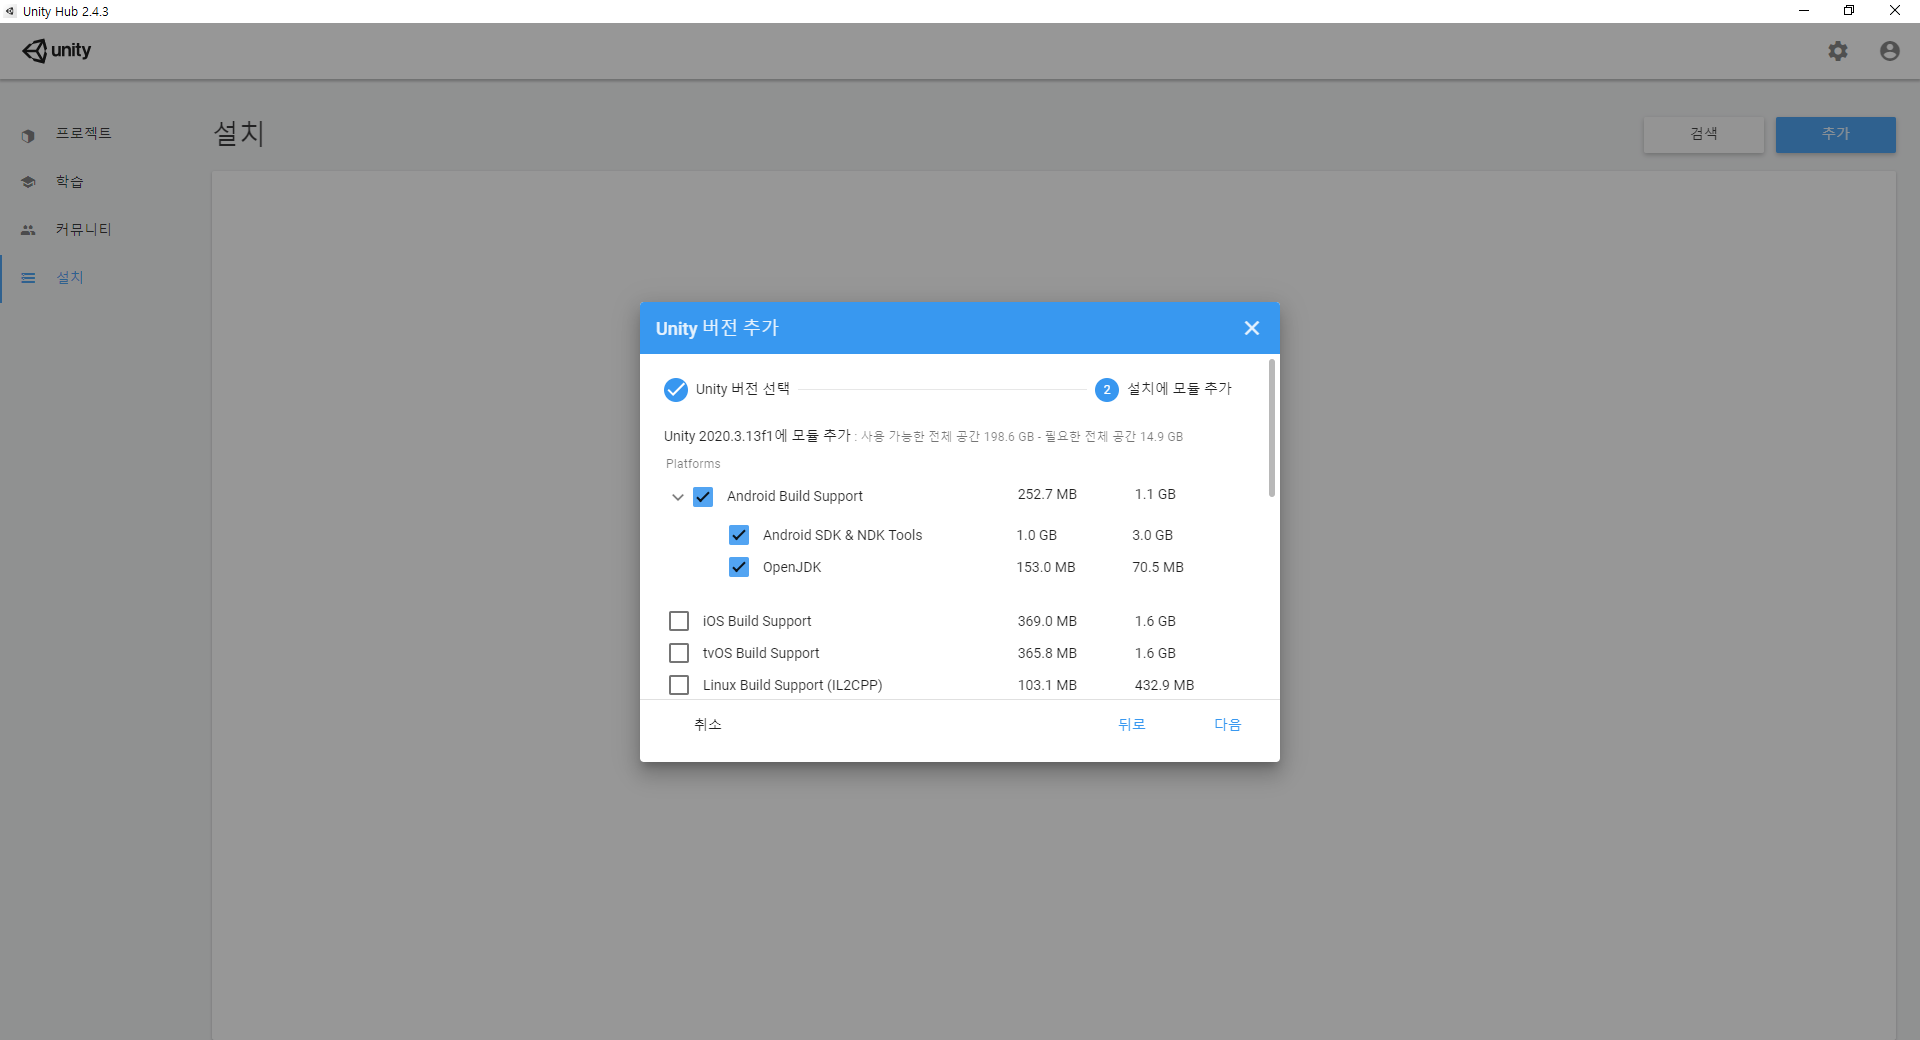The height and width of the screenshot is (1040, 1920).
Task: Click the 프로젝트 cube icon in sidebar
Action: coord(28,134)
